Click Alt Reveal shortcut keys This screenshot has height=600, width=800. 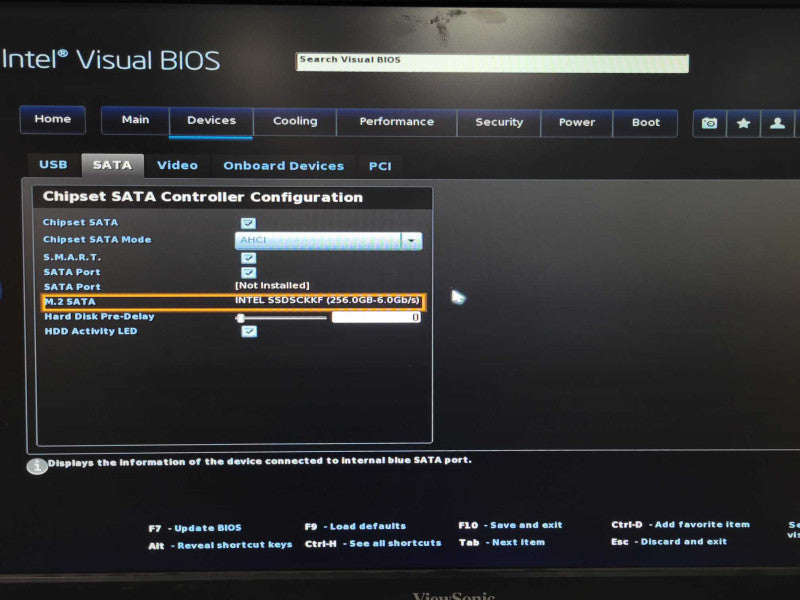click(x=220, y=545)
